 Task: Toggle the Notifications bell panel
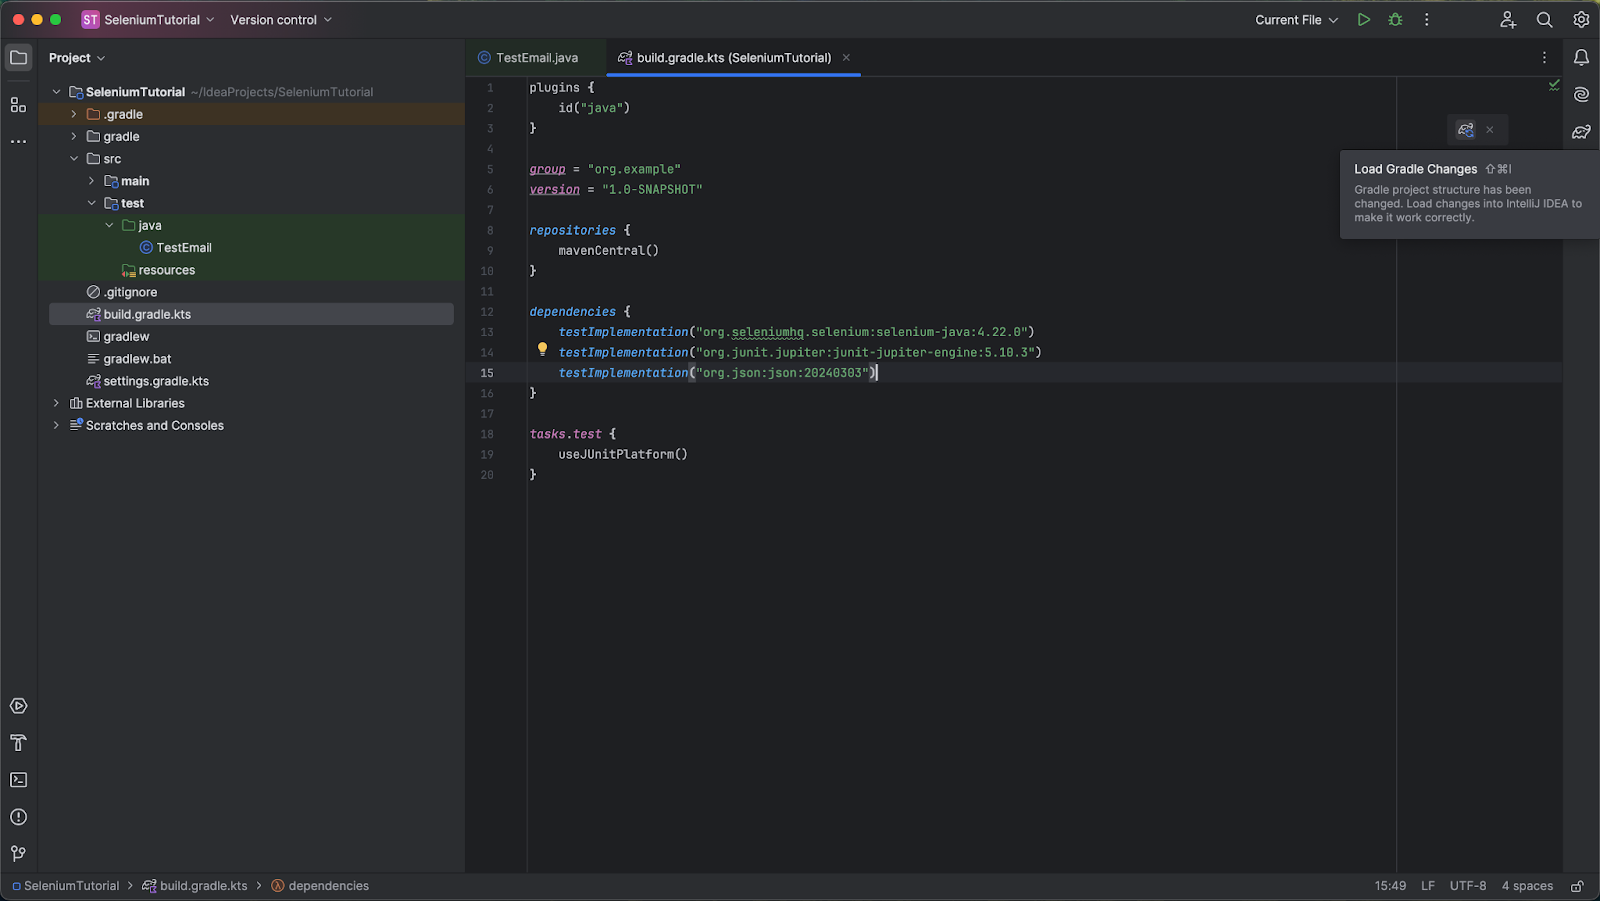coord(1581,57)
